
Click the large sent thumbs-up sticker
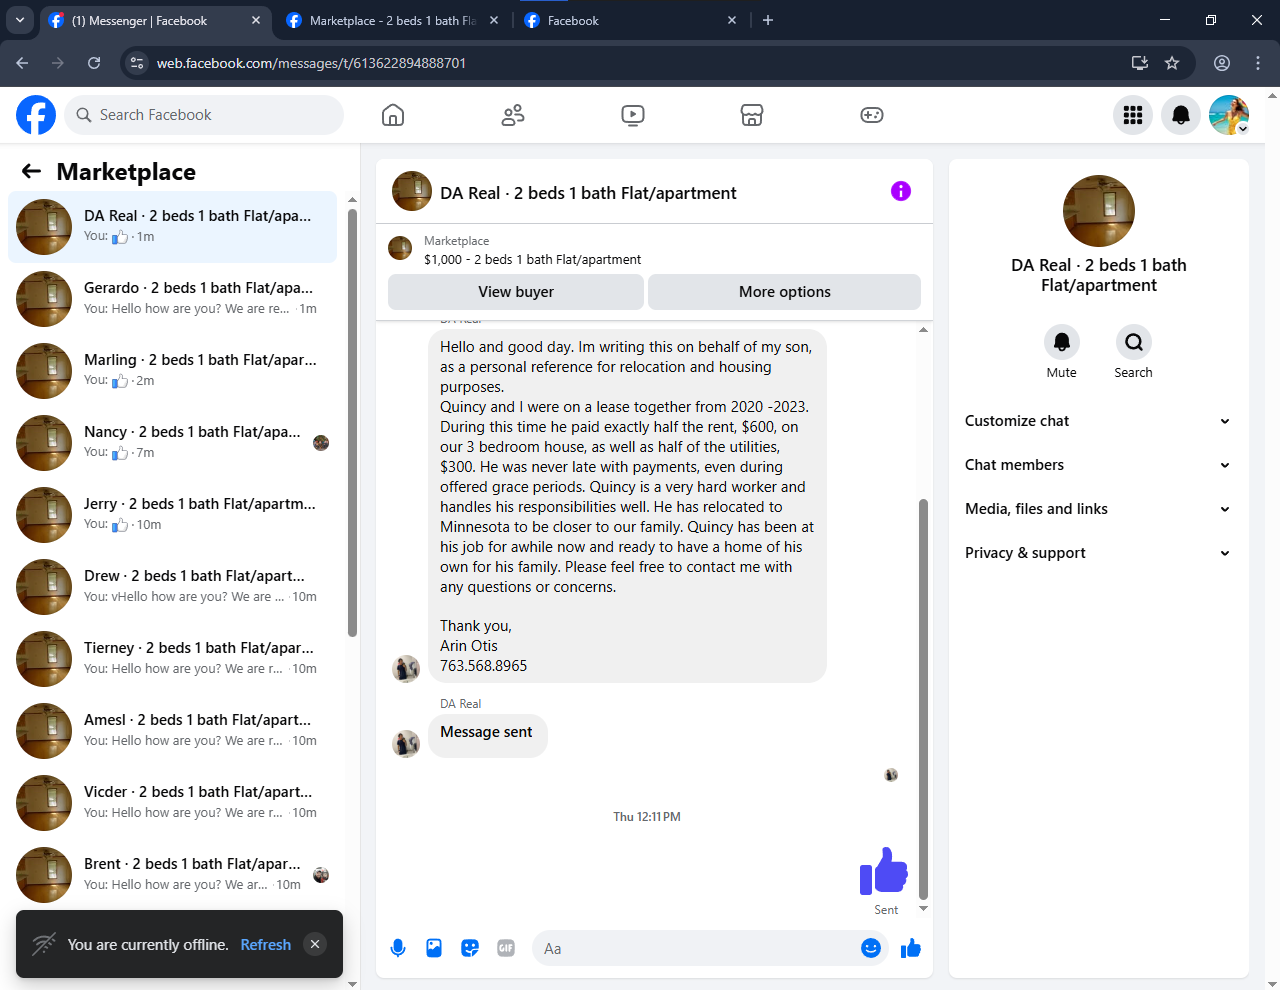884,870
